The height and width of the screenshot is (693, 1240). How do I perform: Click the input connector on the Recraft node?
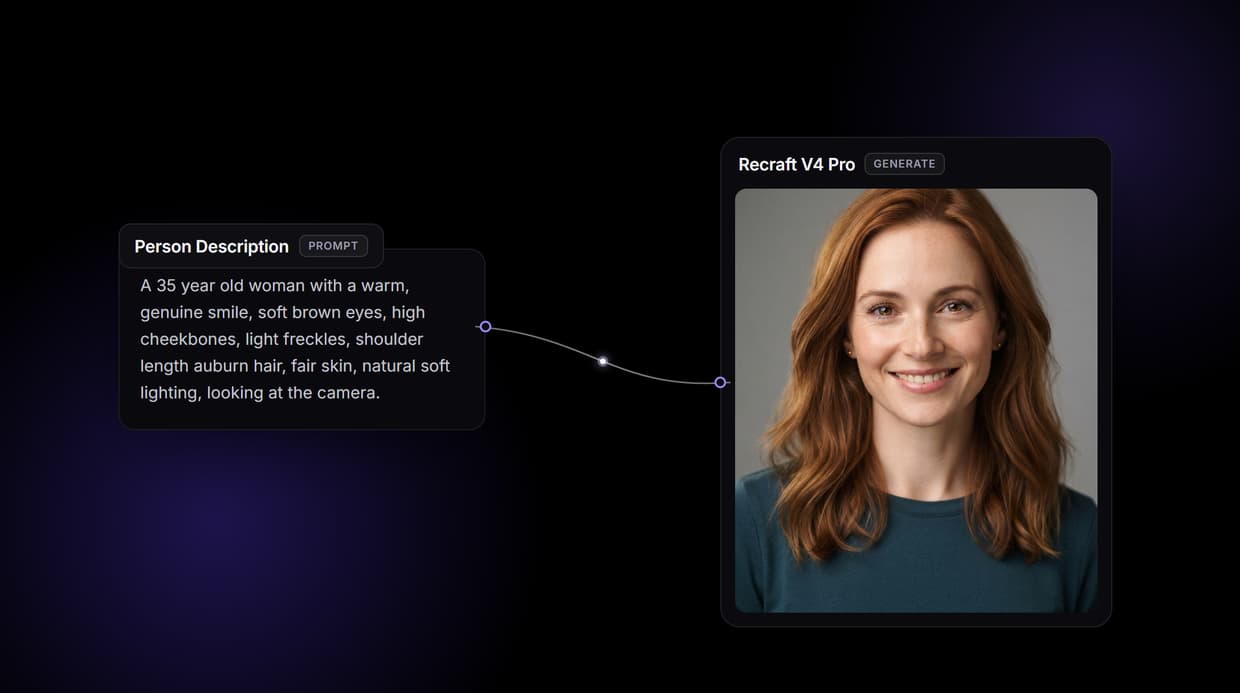720,382
